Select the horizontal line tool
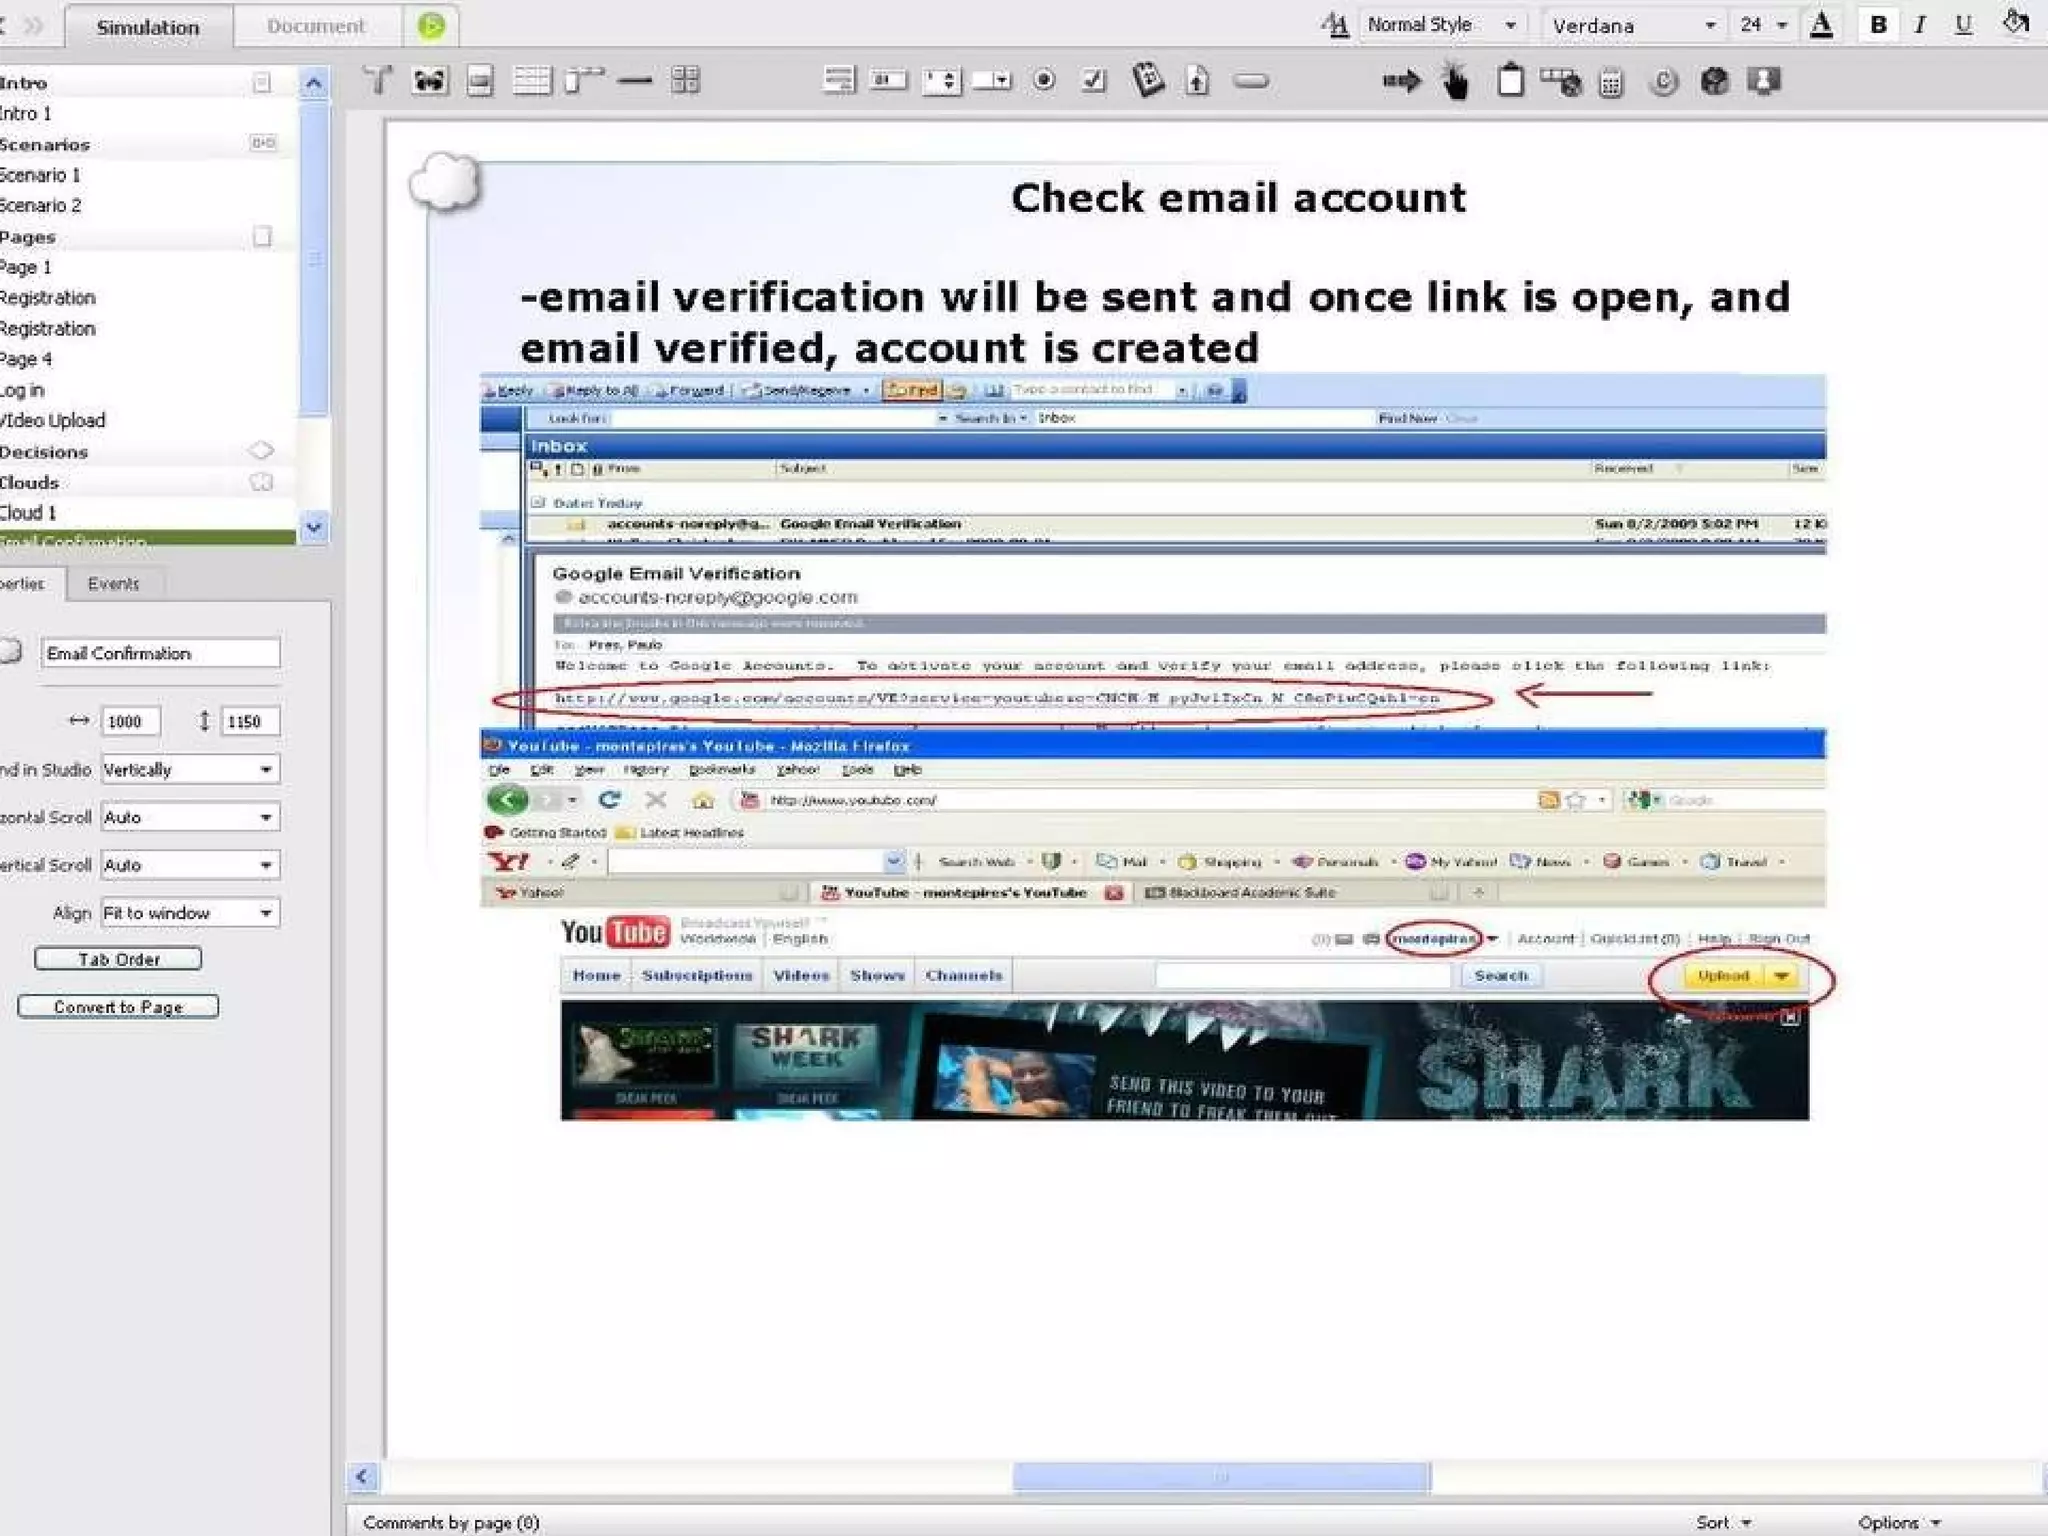 [x=635, y=80]
